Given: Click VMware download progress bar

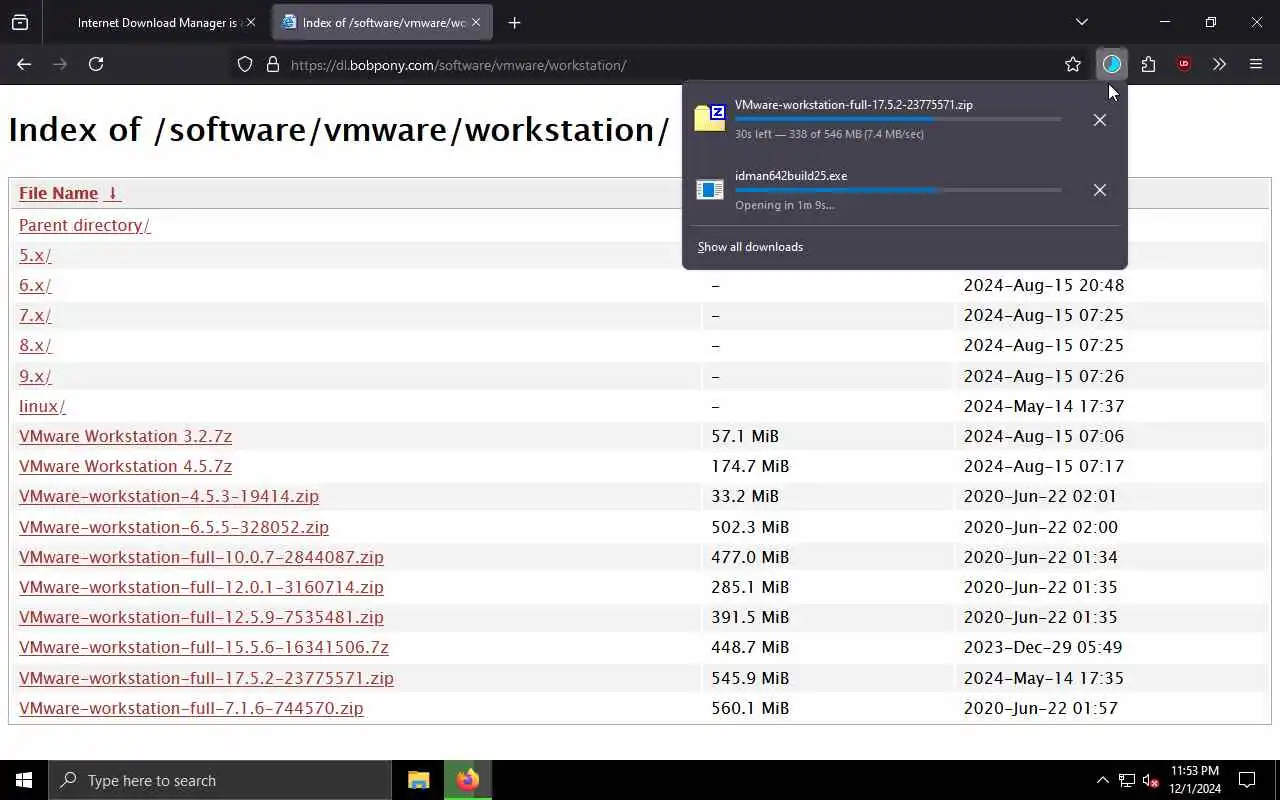Looking at the screenshot, I should 898,119.
